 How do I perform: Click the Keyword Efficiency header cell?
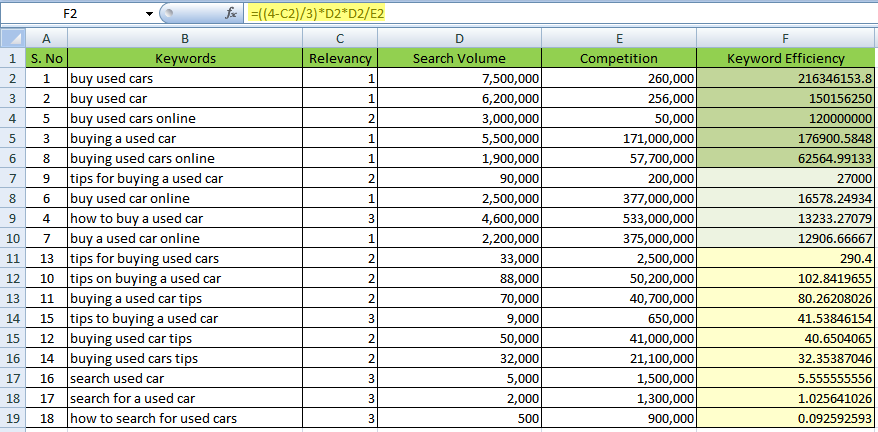tap(786, 58)
